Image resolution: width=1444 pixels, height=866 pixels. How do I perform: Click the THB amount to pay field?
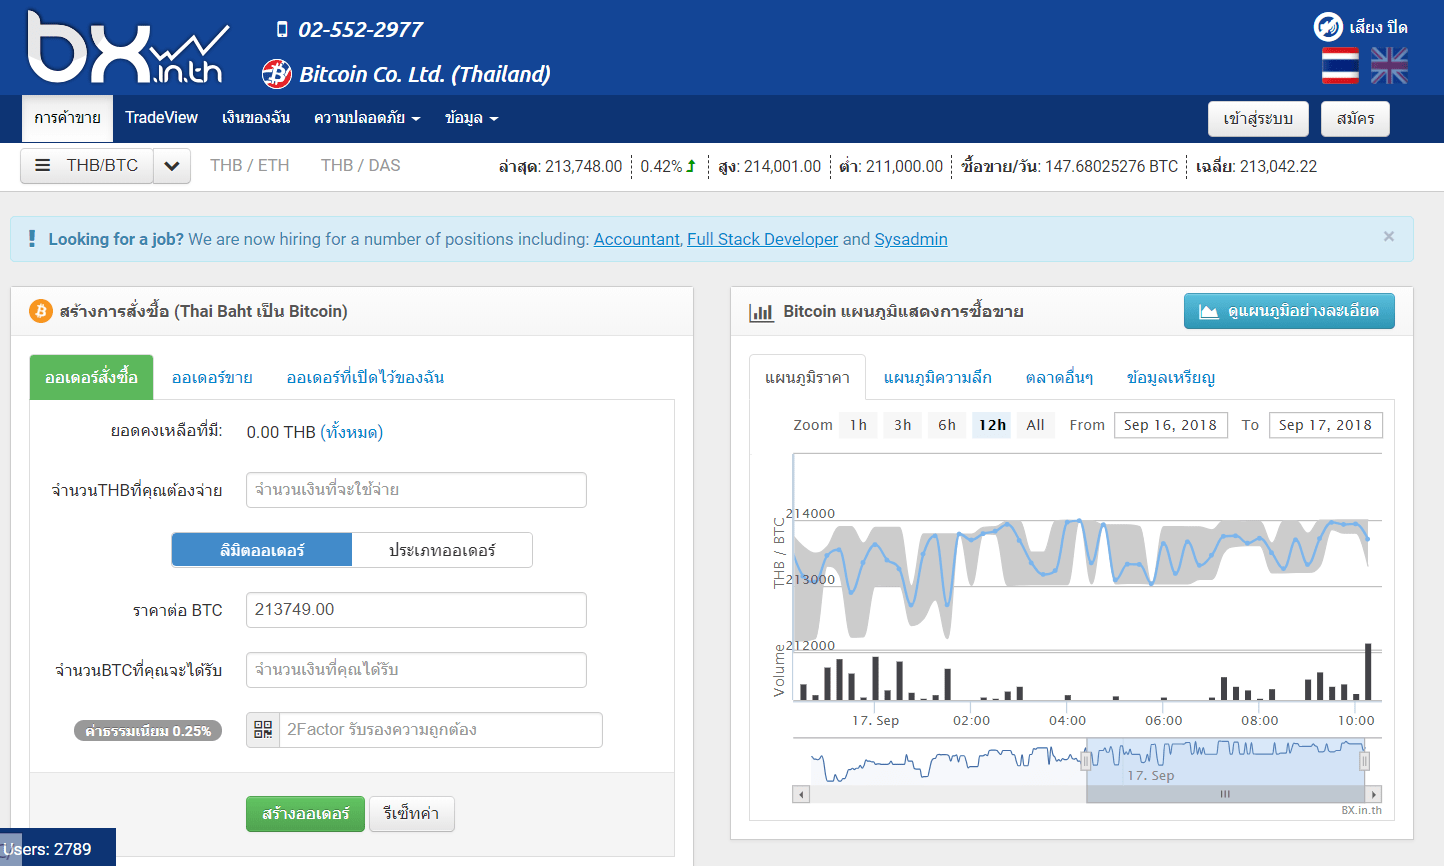[416, 490]
